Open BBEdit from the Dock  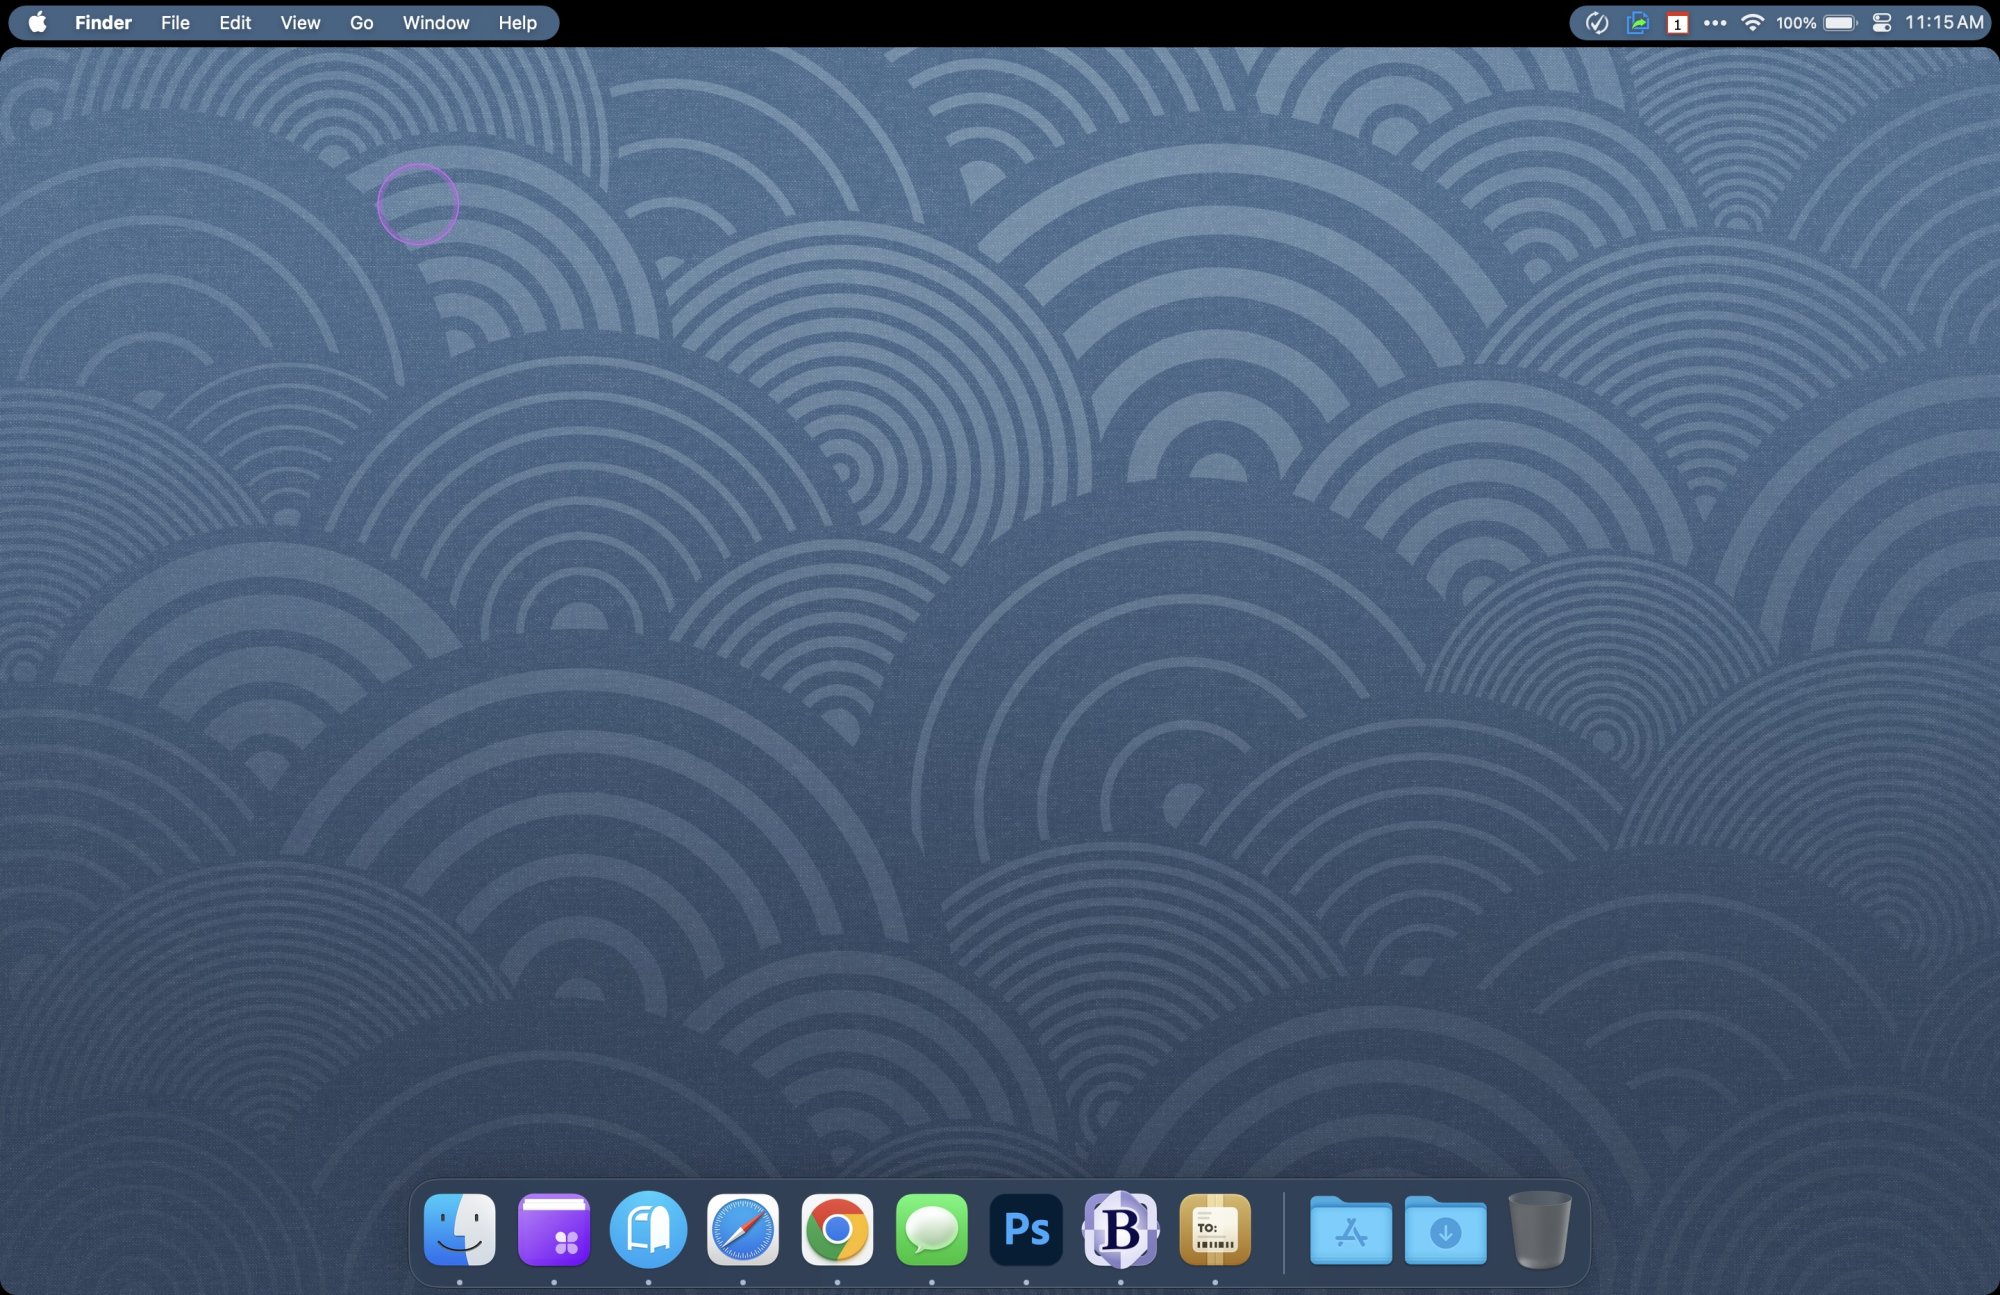[1120, 1229]
